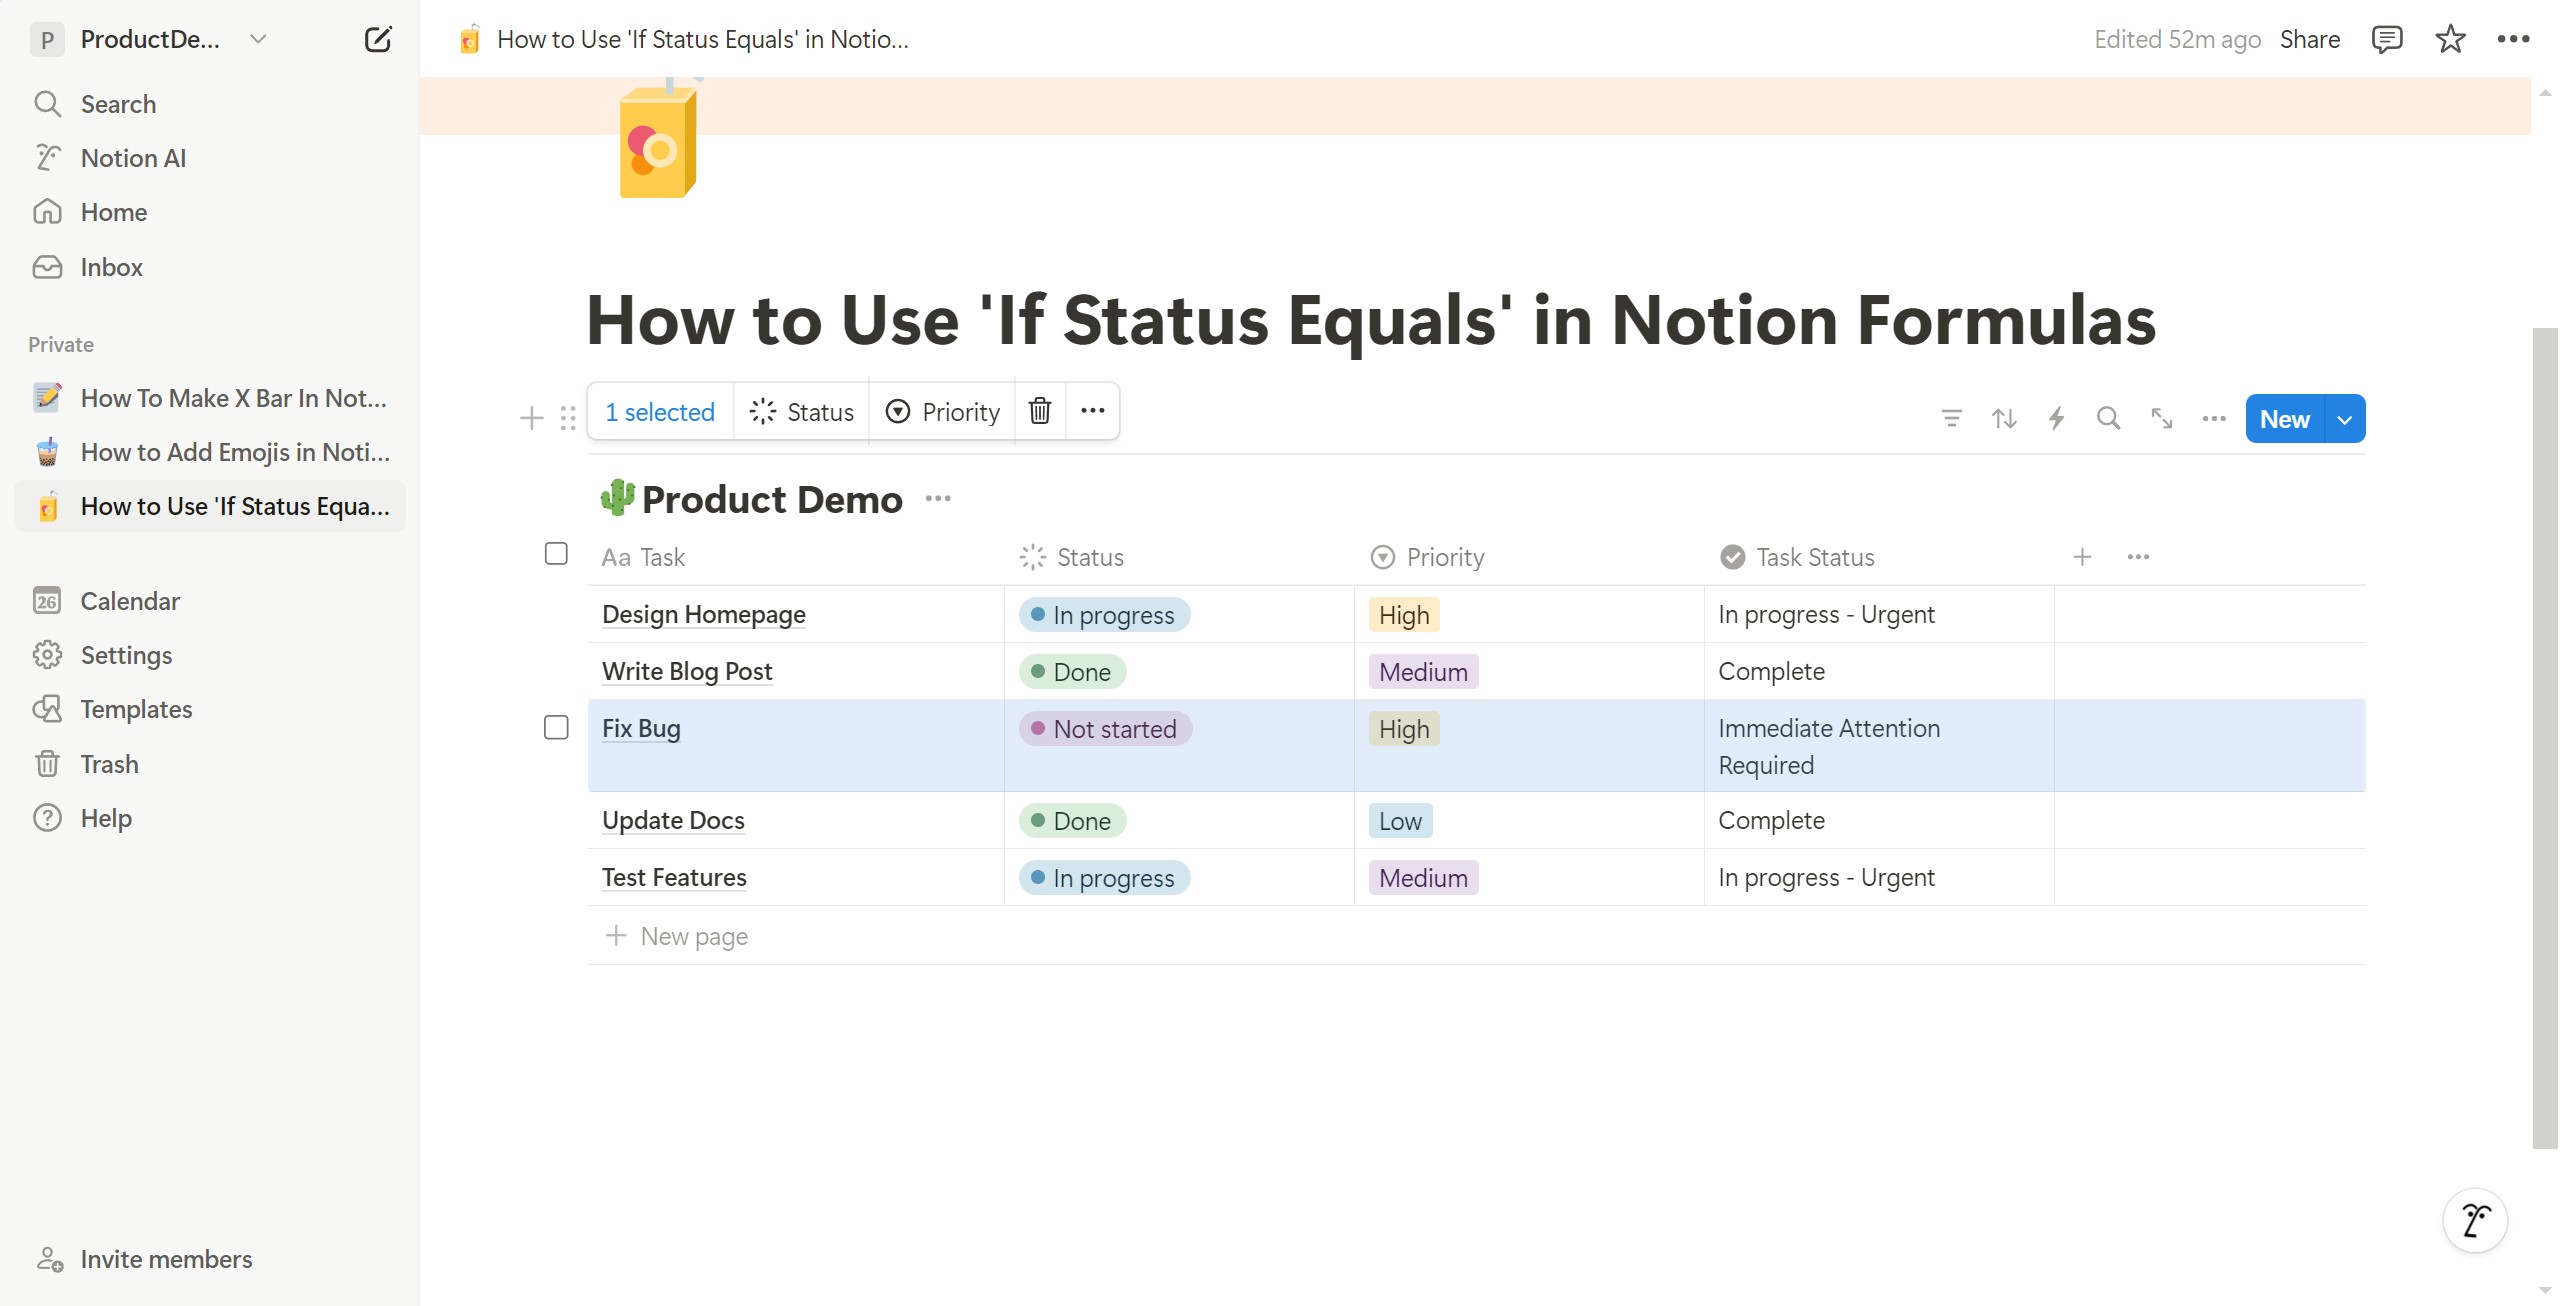This screenshot has height=1306, width=2561.
Task: Change Write Blog Post status Done
Action: coord(1072,672)
